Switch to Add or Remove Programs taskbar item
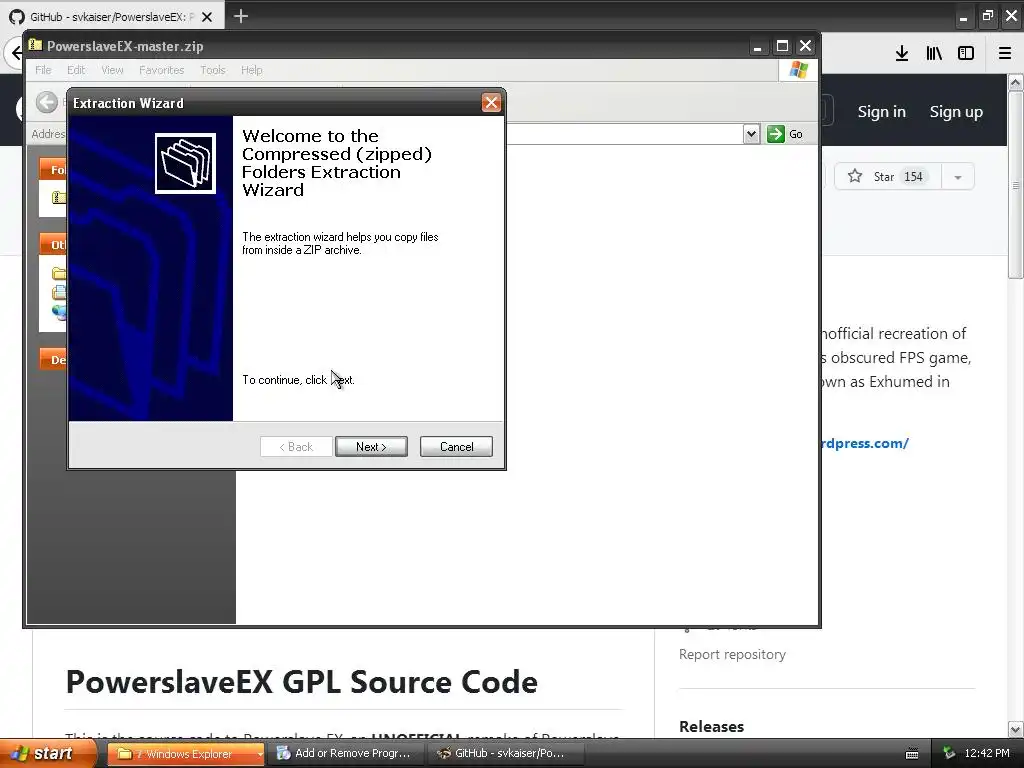This screenshot has height=768, width=1024. (345, 754)
